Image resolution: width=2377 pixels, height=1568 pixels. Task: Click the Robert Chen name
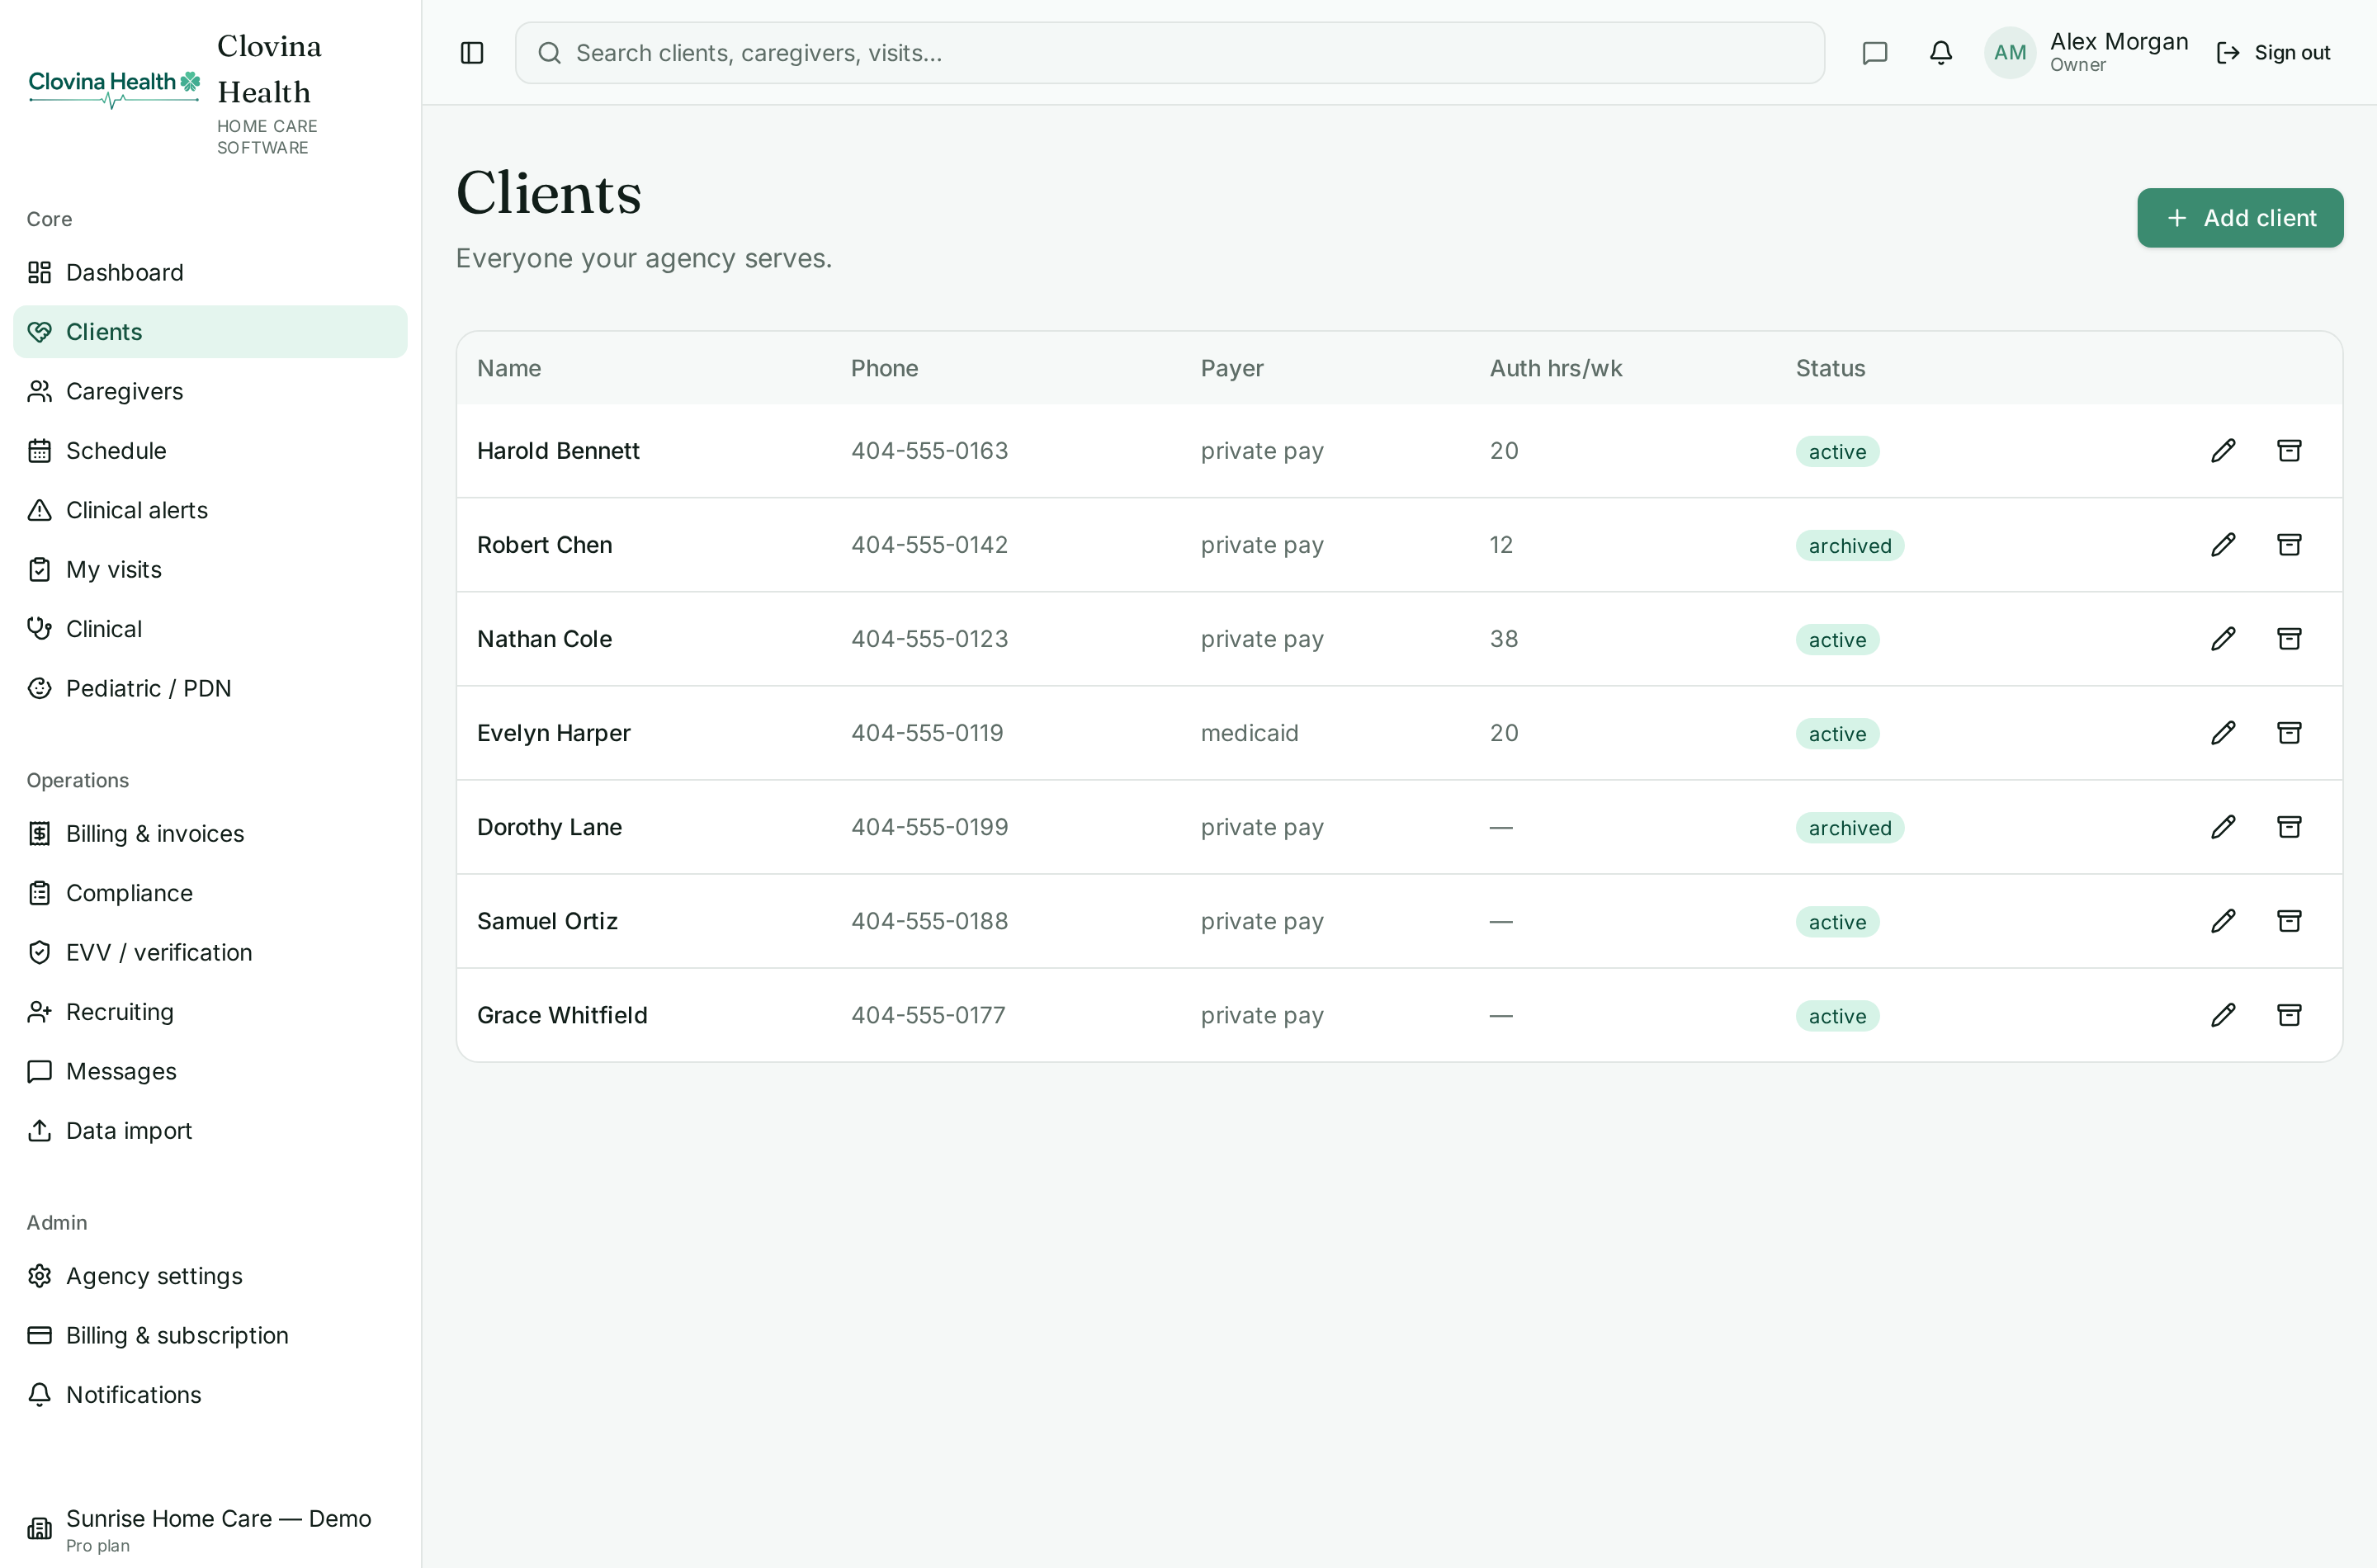(545, 545)
